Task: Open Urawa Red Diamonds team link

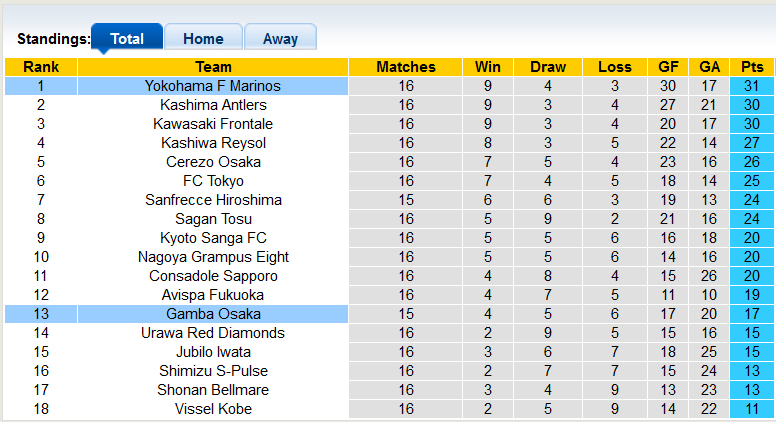Action: pyautogui.click(x=213, y=333)
